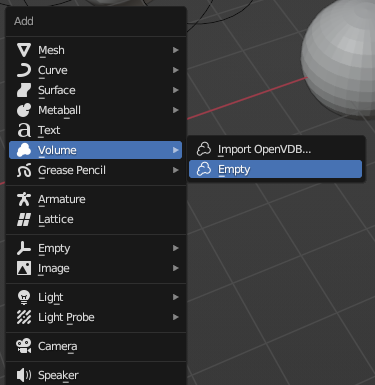Open the Light menu entry
This screenshot has height=385, width=375.
pyautogui.click(x=96, y=297)
